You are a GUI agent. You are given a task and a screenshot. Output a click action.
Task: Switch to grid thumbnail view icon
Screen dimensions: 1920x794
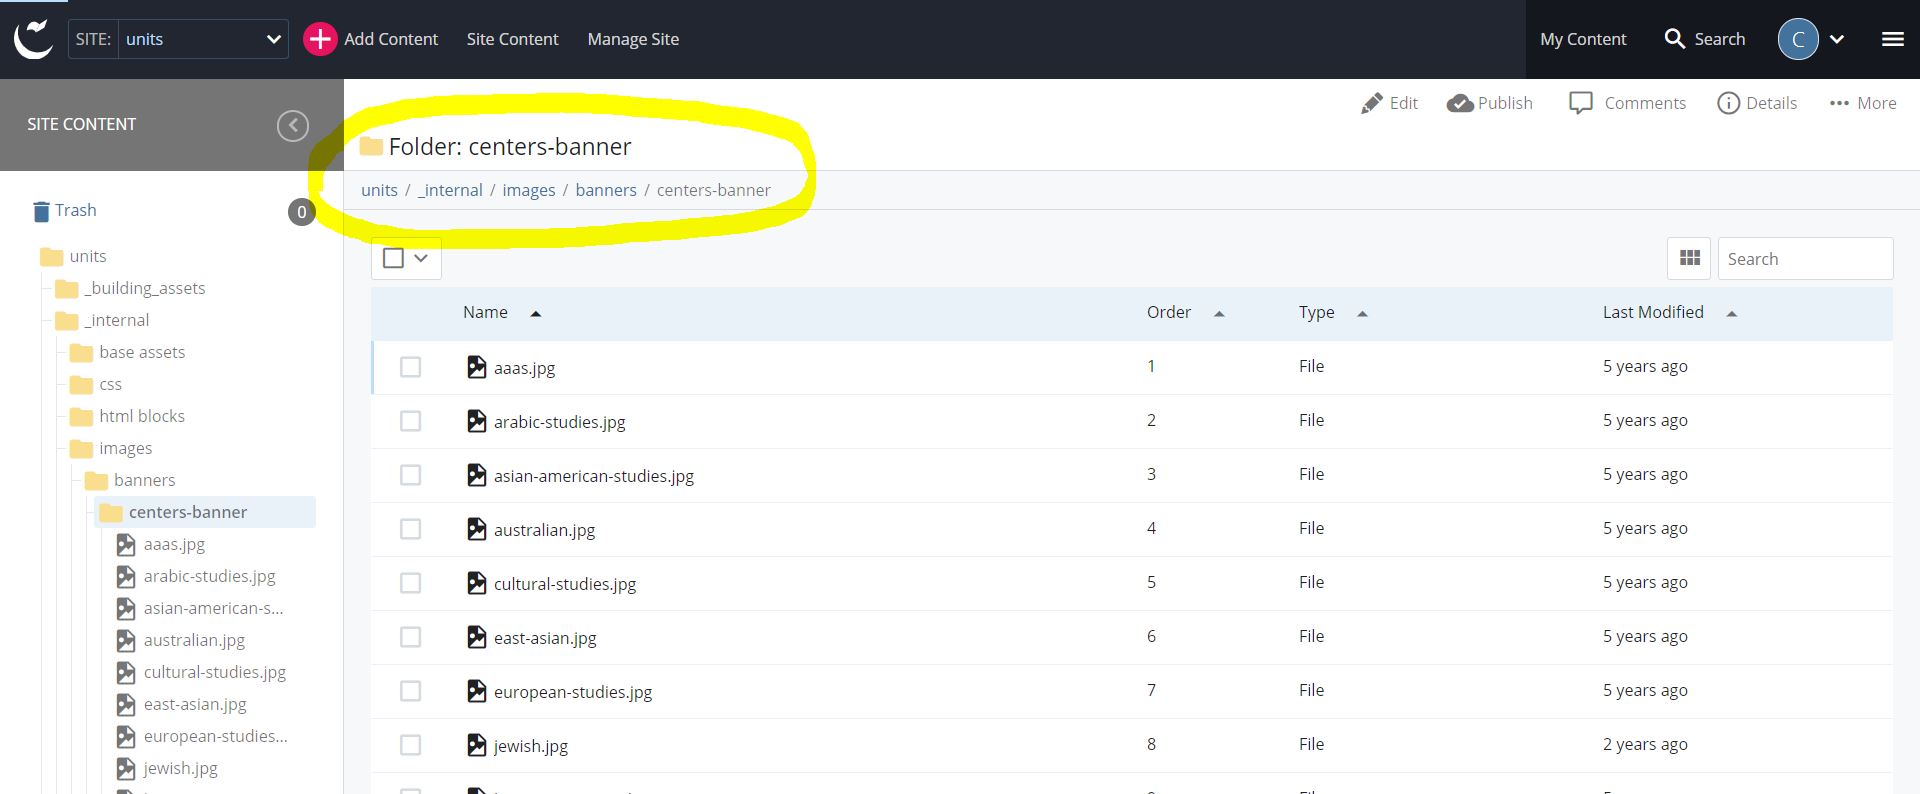point(1690,258)
